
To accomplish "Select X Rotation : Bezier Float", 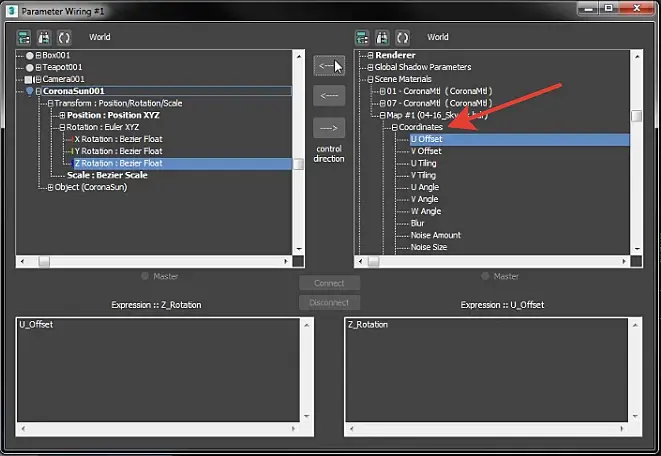I will [118, 139].
